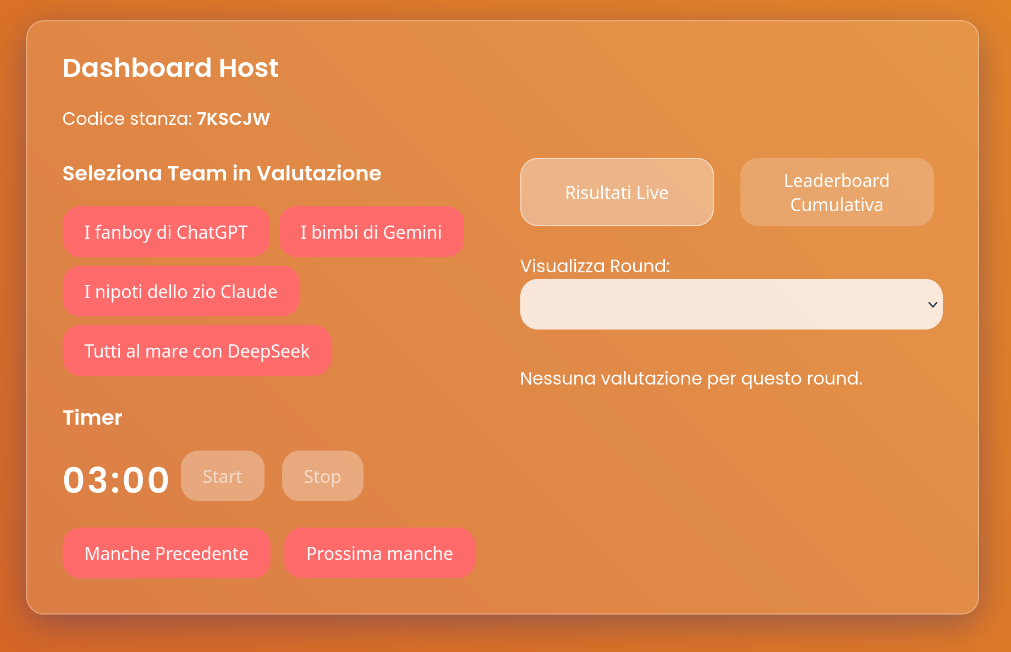Screen dimensions: 1011x652
Task: Open the Leaderboard Cumulativa tab
Action: point(836,192)
